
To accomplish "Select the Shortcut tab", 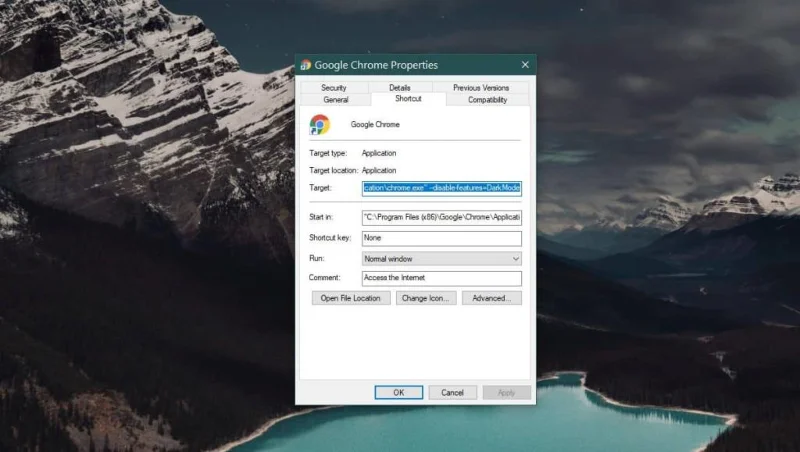I will coord(408,98).
